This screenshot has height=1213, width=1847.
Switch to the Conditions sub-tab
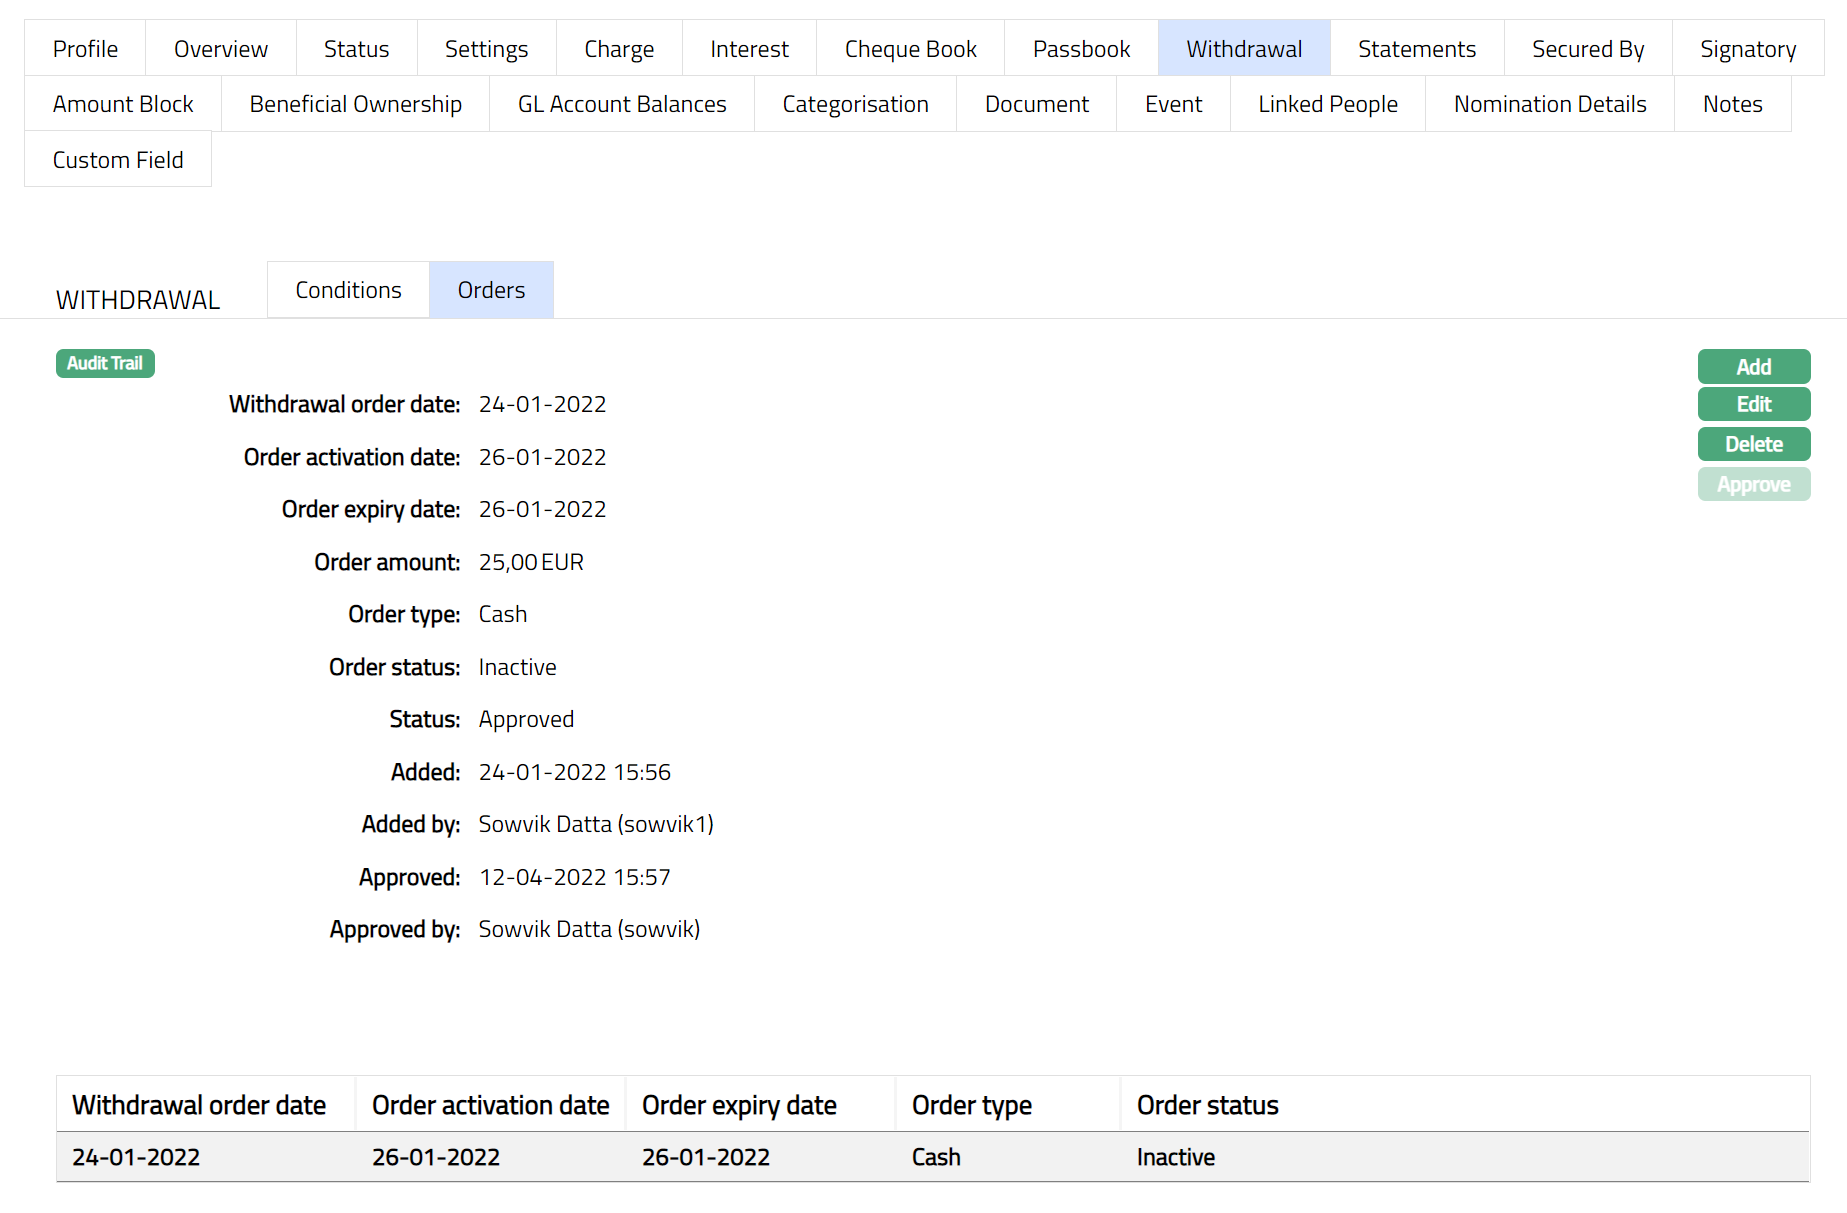[348, 290]
